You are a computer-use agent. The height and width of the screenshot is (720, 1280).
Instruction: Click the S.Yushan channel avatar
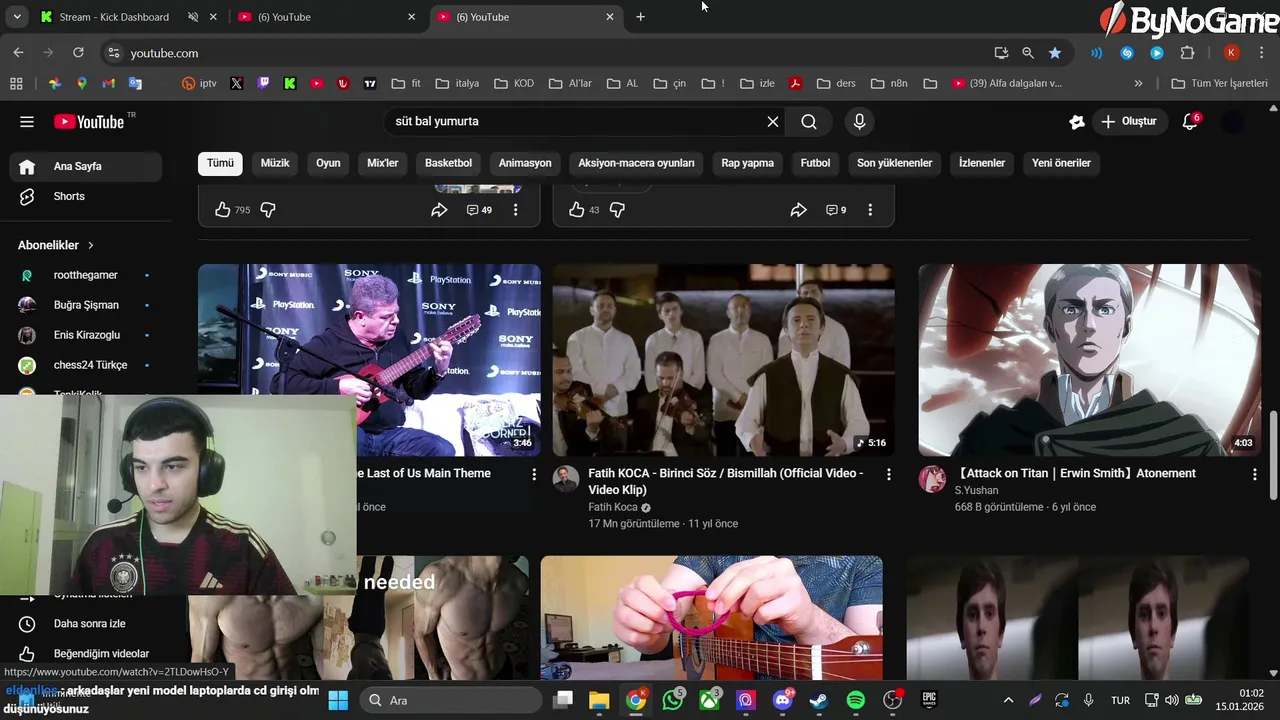point(932,479)
